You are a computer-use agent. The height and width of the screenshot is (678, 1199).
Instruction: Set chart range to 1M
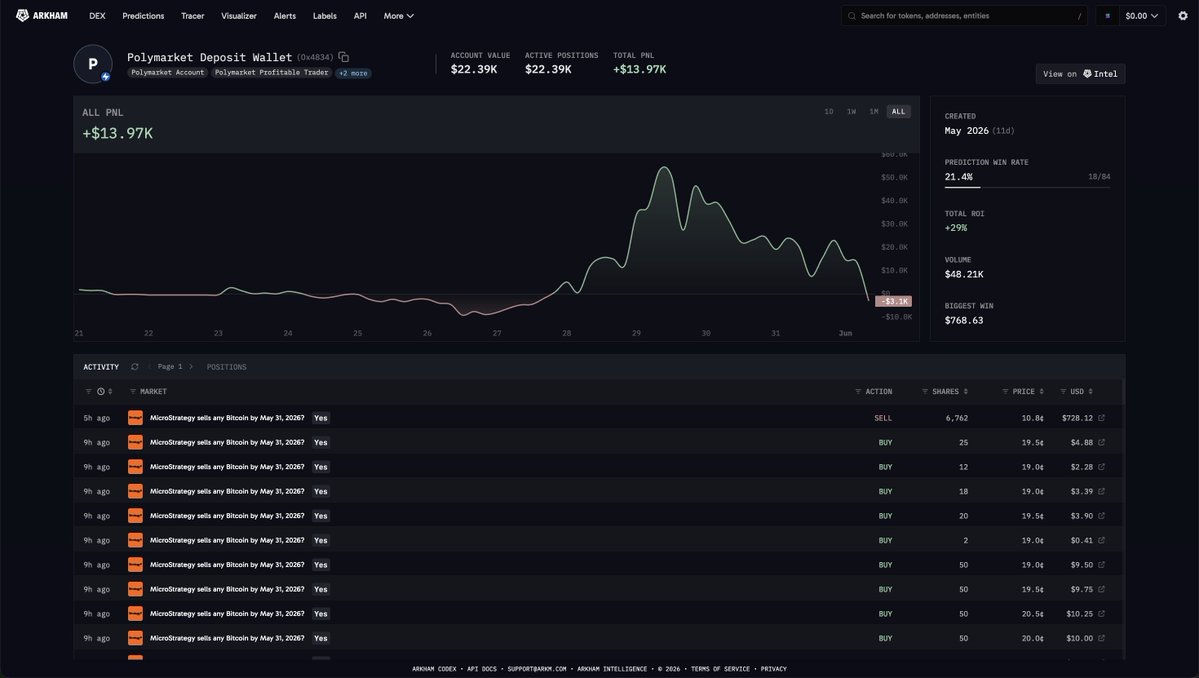[873, 112]
